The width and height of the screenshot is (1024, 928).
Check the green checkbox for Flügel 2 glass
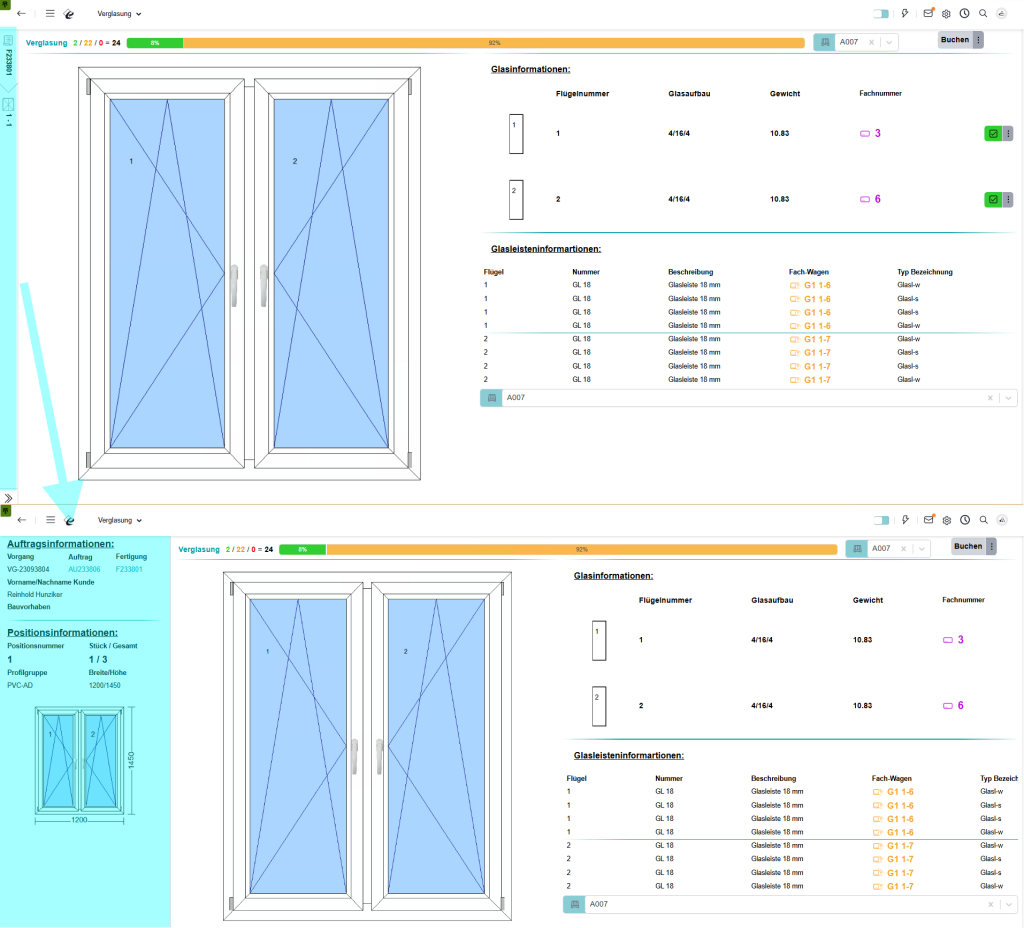992,199
